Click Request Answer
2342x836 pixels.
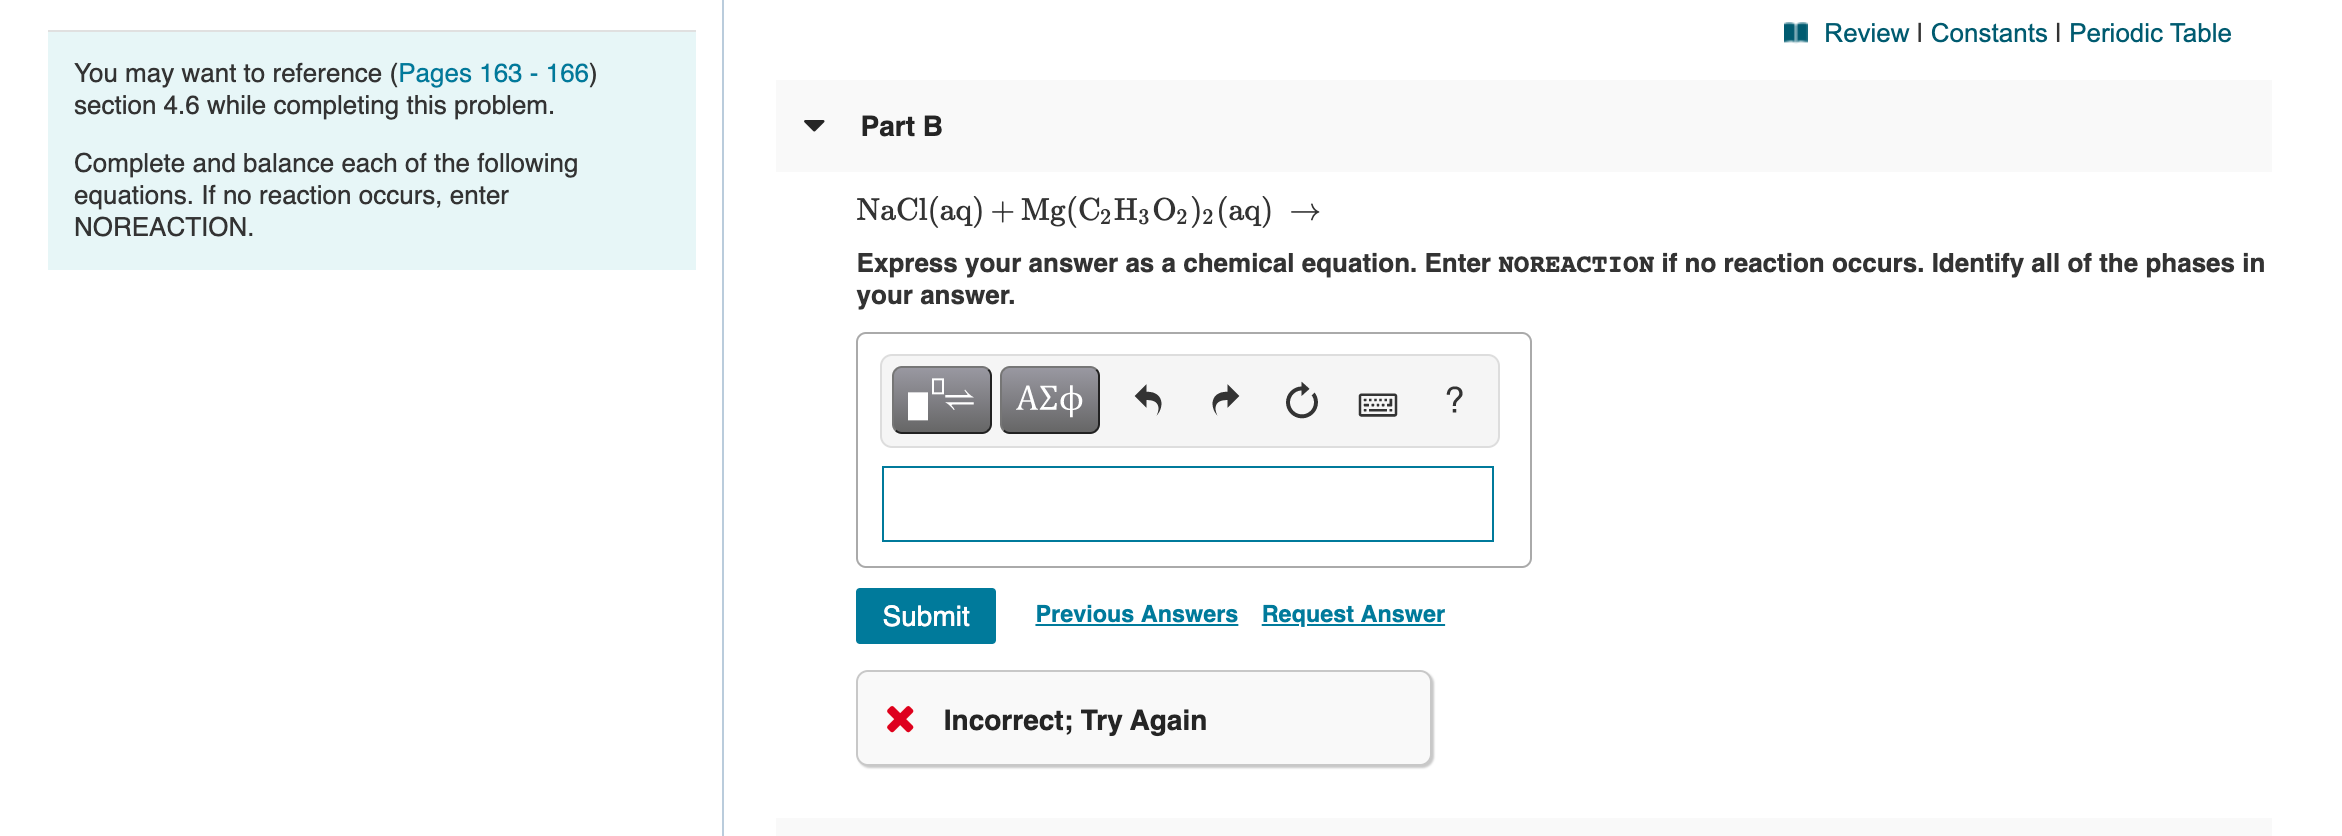click(1352, 613)
